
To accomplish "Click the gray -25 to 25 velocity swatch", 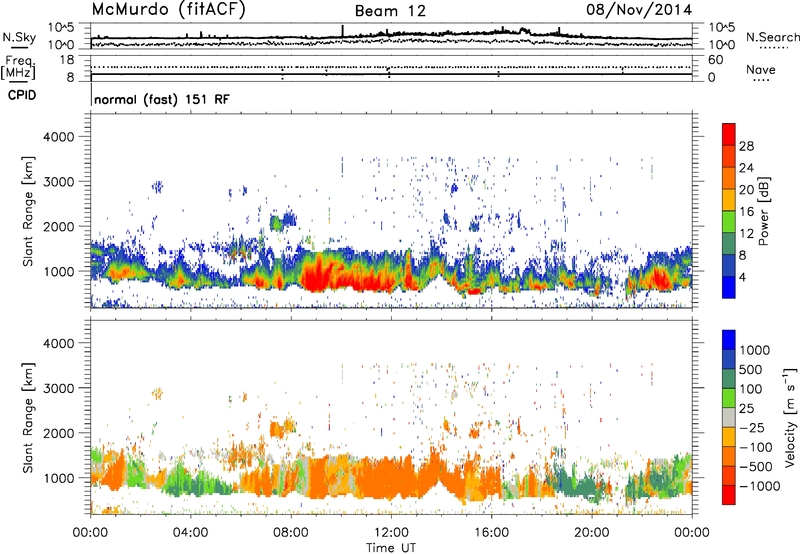I will 729,417.
